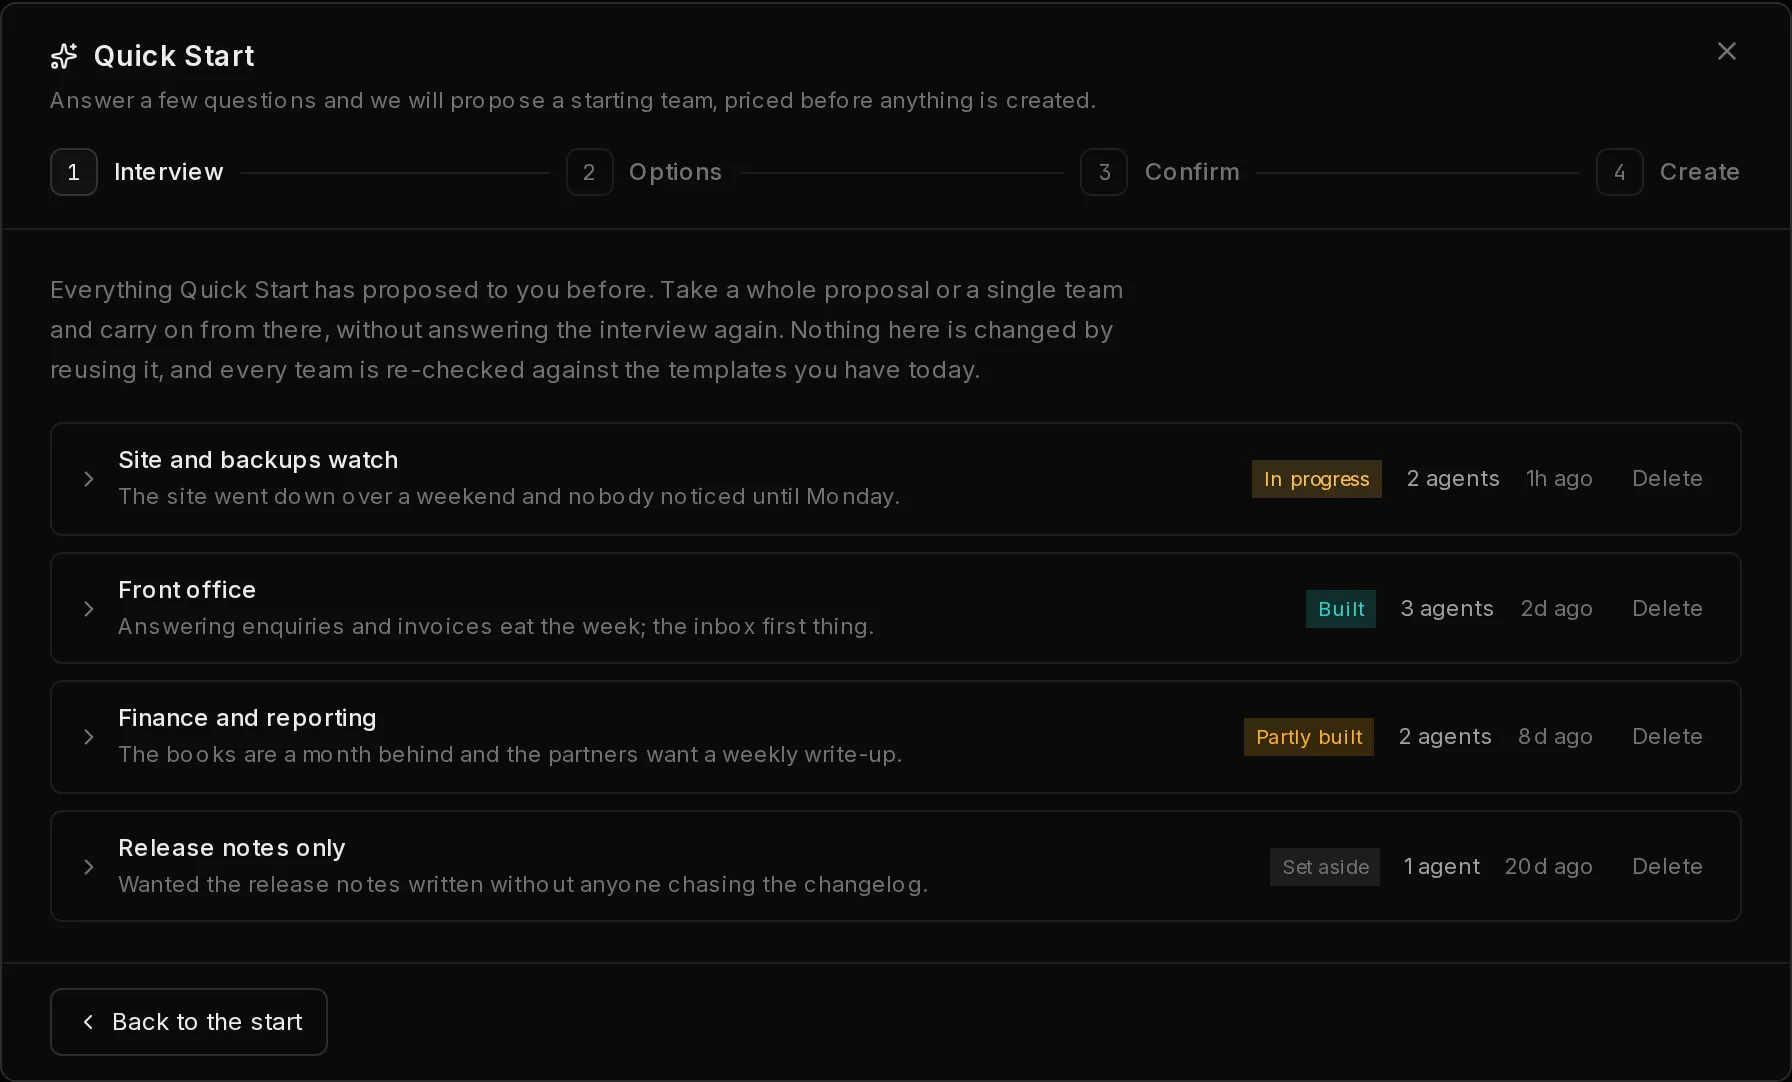Click the description about books a month behind

[510, 755]
